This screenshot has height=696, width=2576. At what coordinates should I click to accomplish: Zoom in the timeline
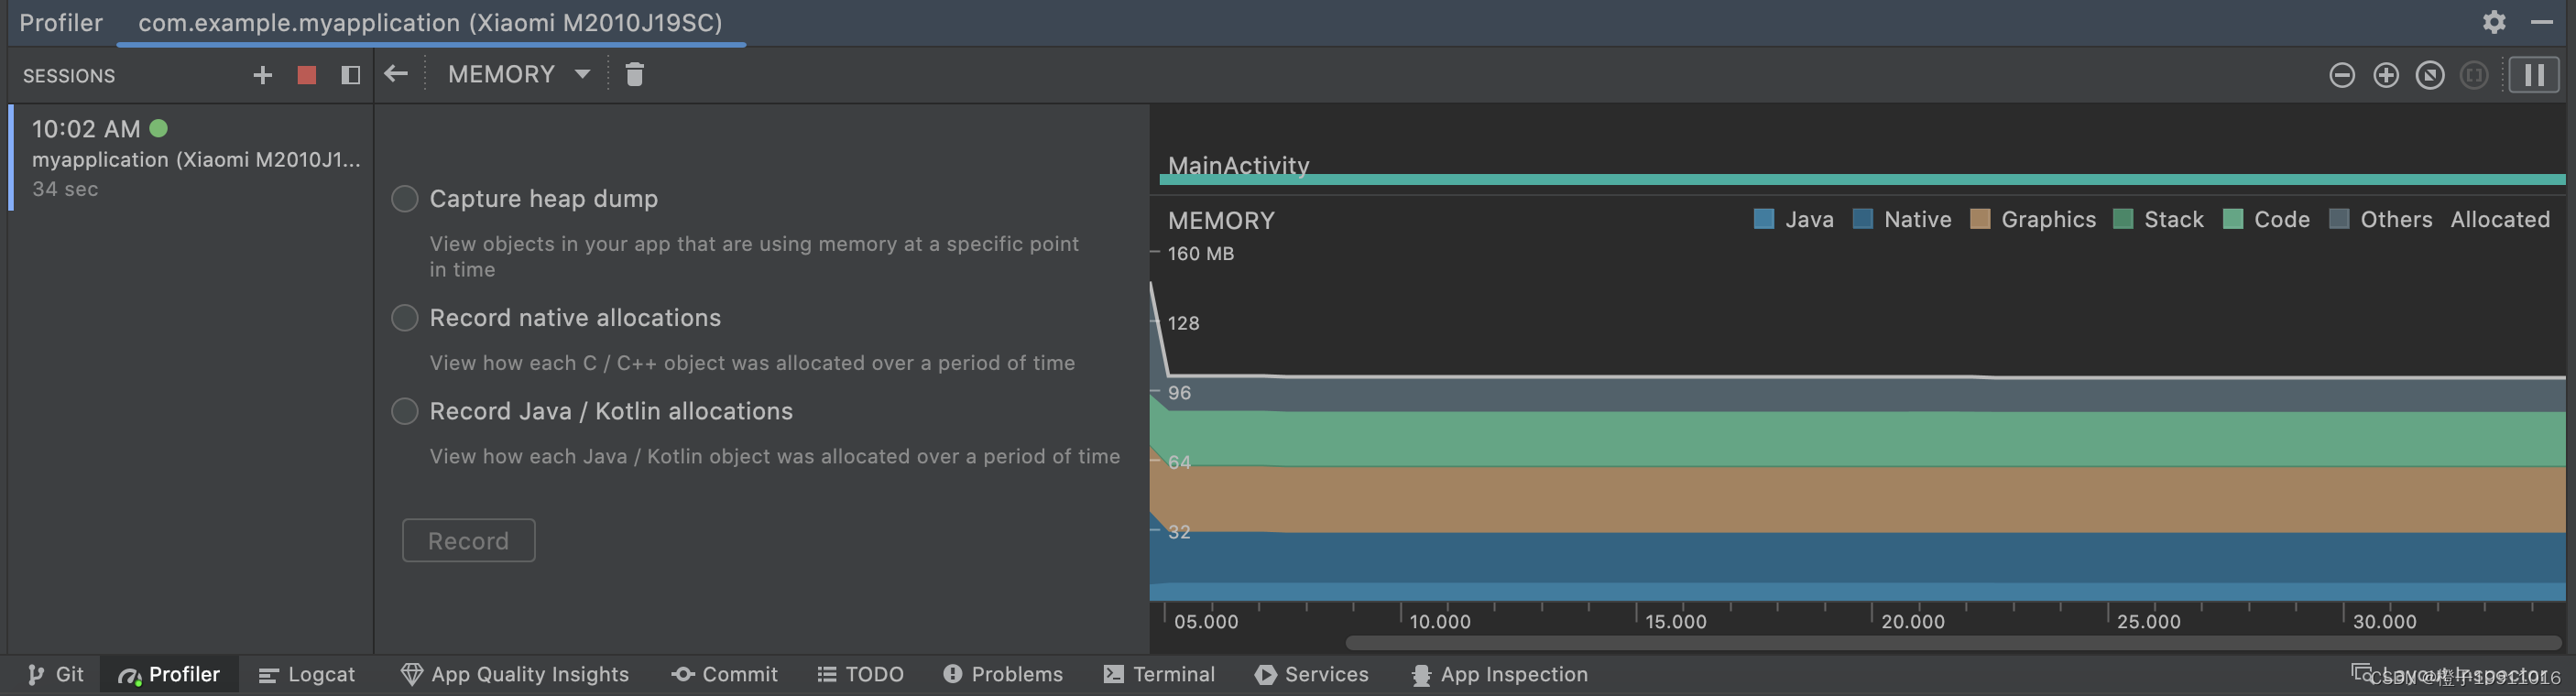(x=2386, y=75)
